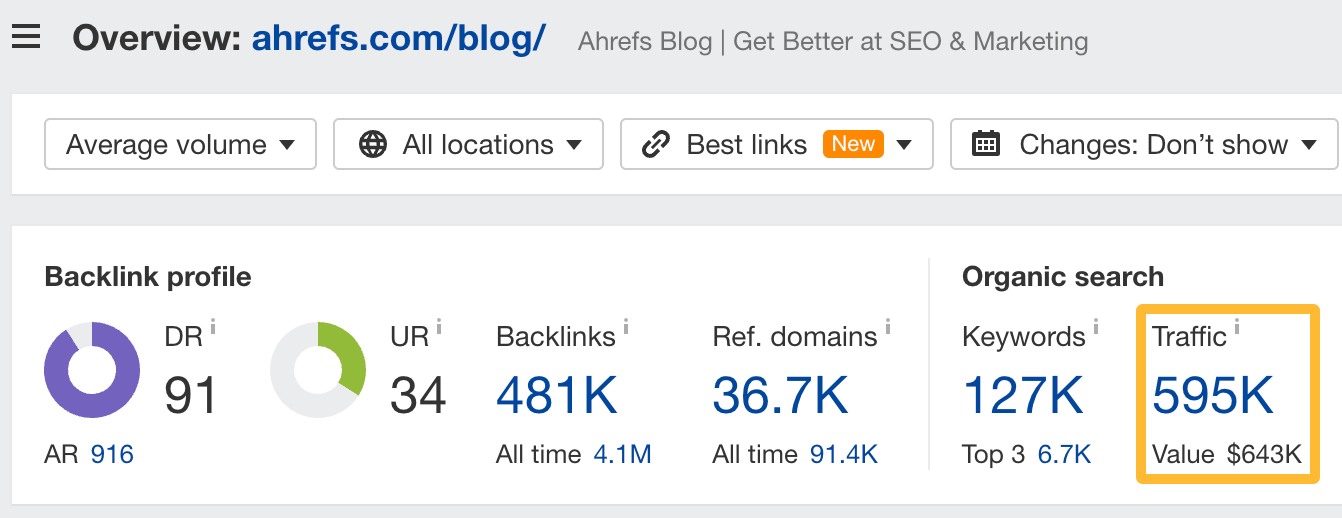Screen dimensions: 1342x518
Task: Click info icon next to Backlinks
Action: pyautogui.click(x=626, y=326)
